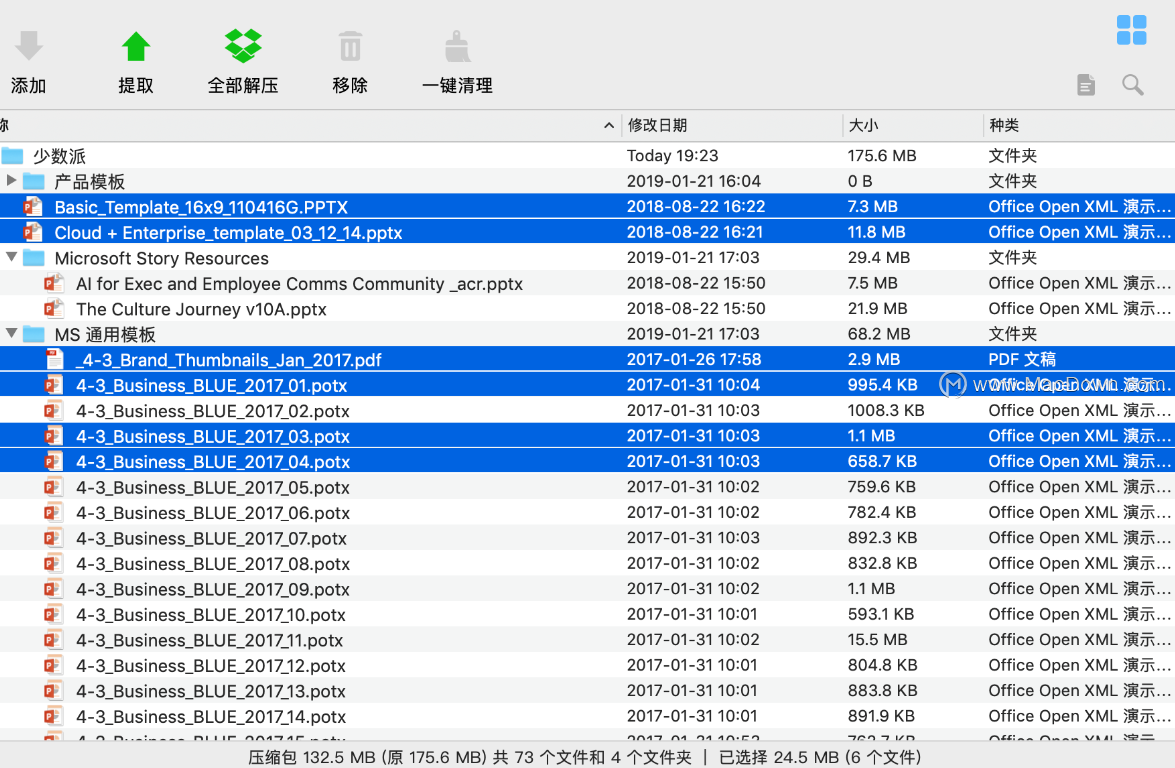Collapse the MS 通用模板 folder

[x=11, y=333]
